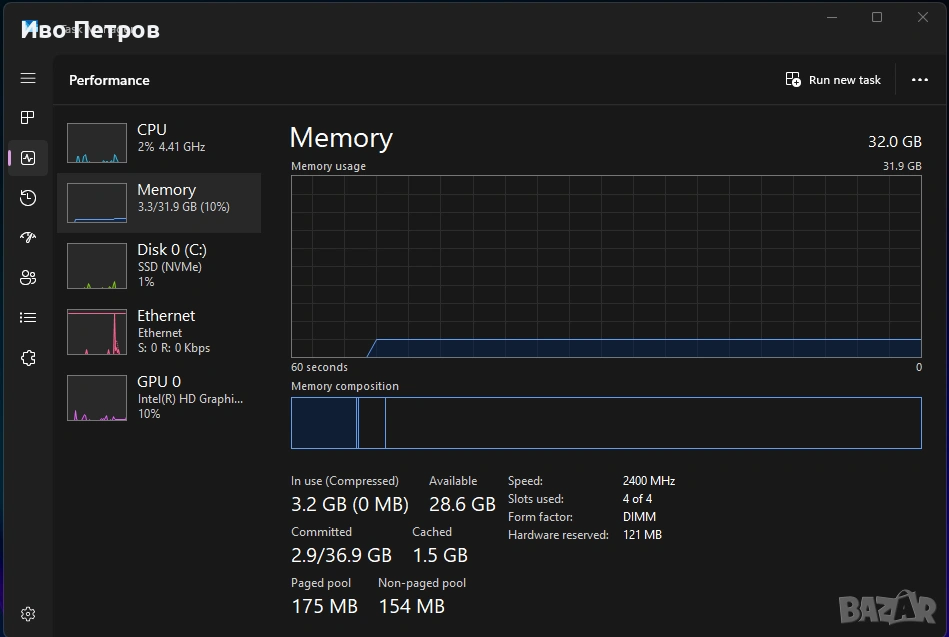Screen dimensions: 949x637
Task: Click the Memory usage graph
Action: click(606, 266)
